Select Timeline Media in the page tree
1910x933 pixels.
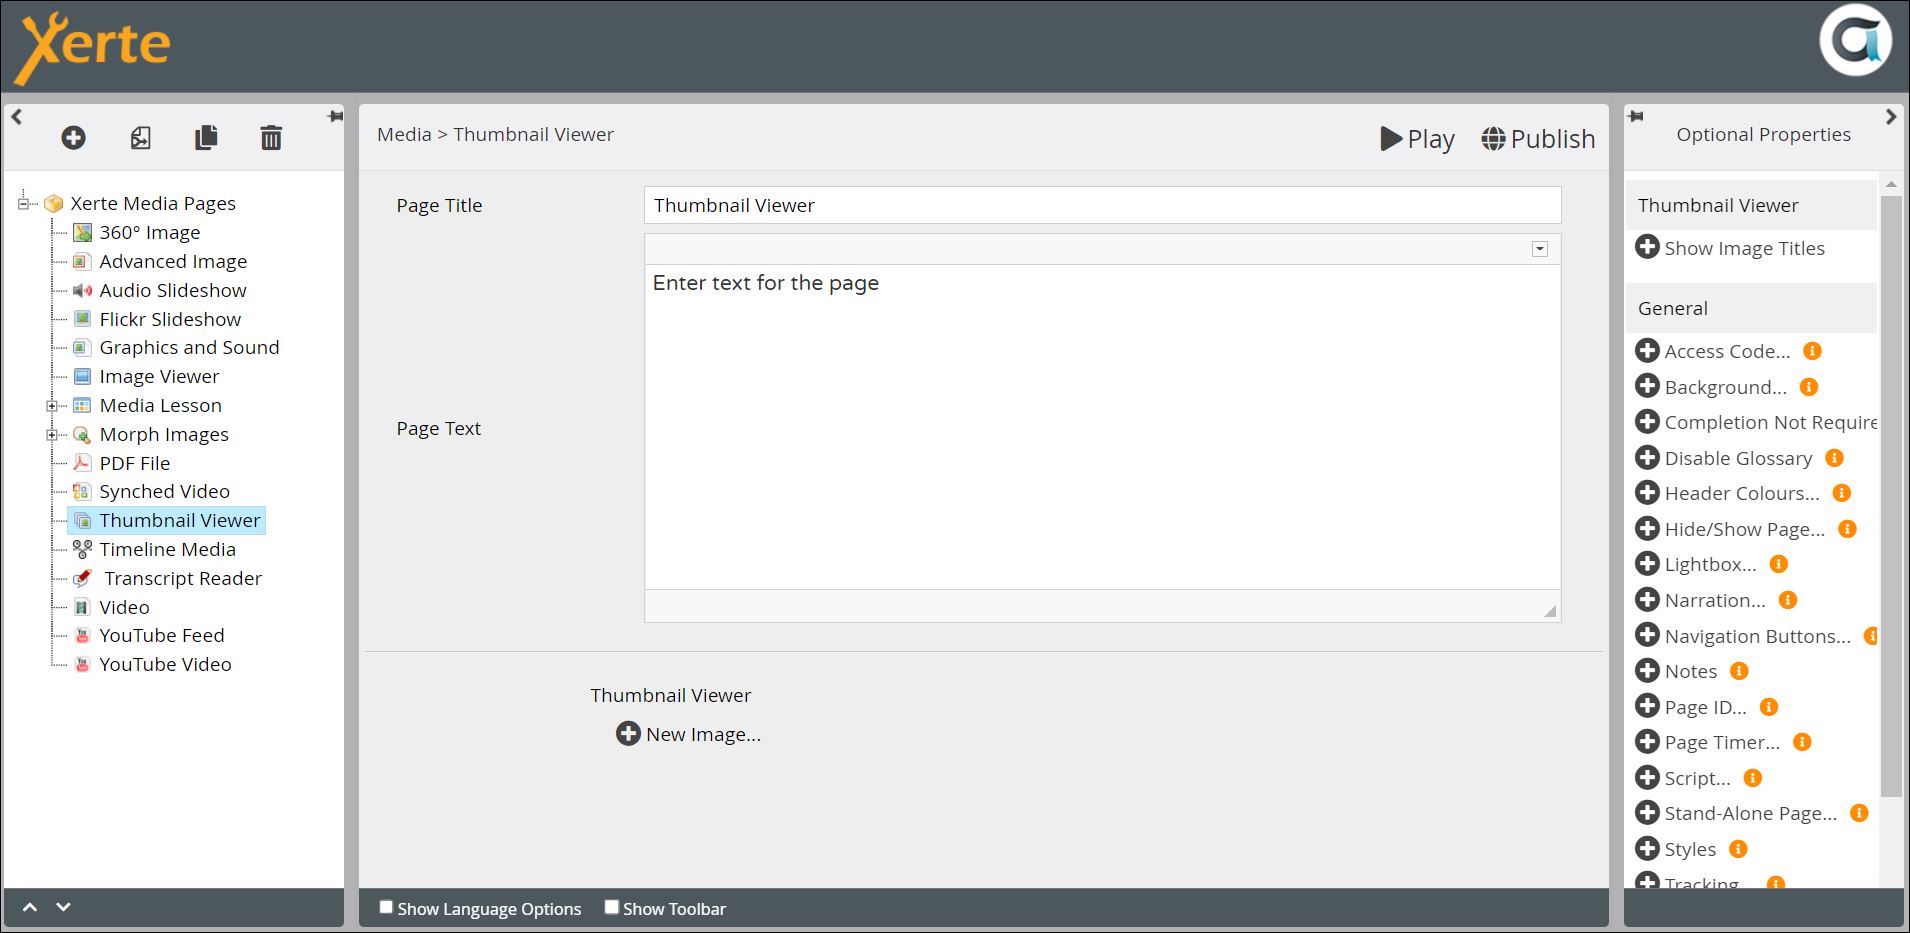point(167,549)
